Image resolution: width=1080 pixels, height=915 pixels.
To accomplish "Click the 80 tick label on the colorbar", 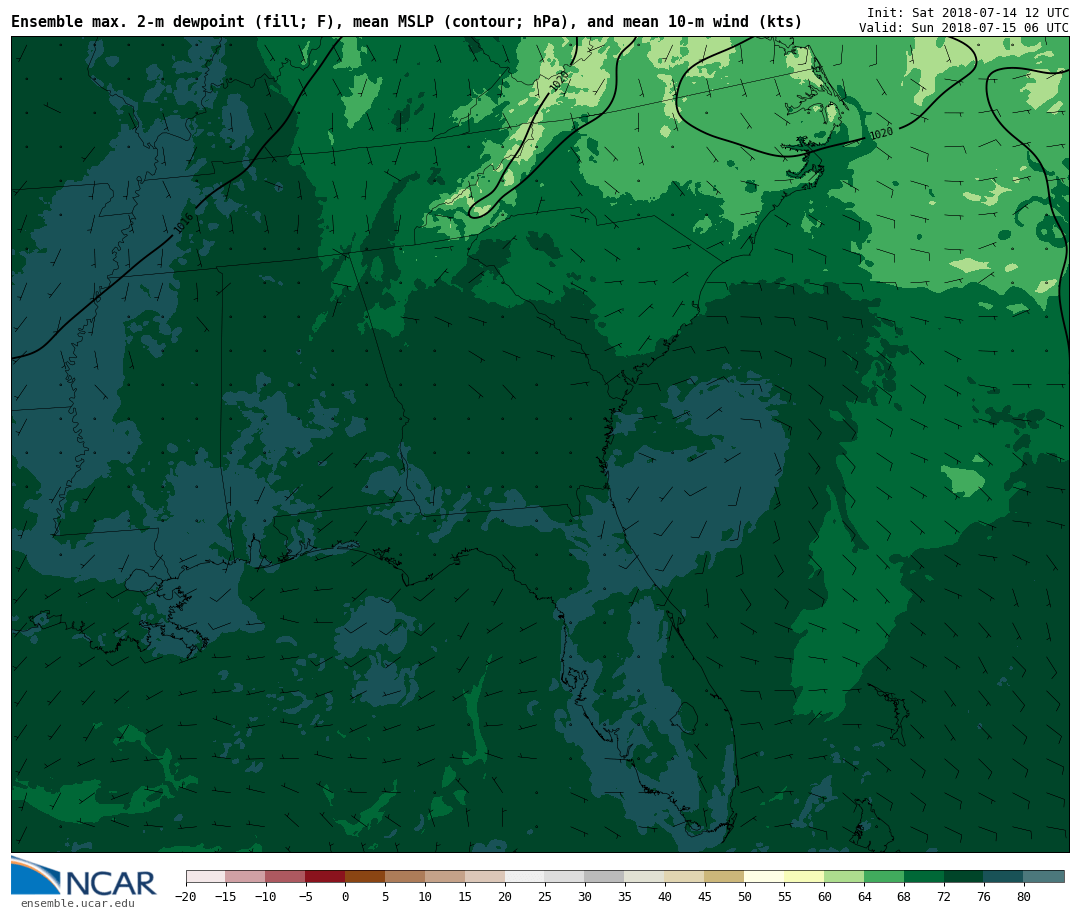I will pos(1023,897).
